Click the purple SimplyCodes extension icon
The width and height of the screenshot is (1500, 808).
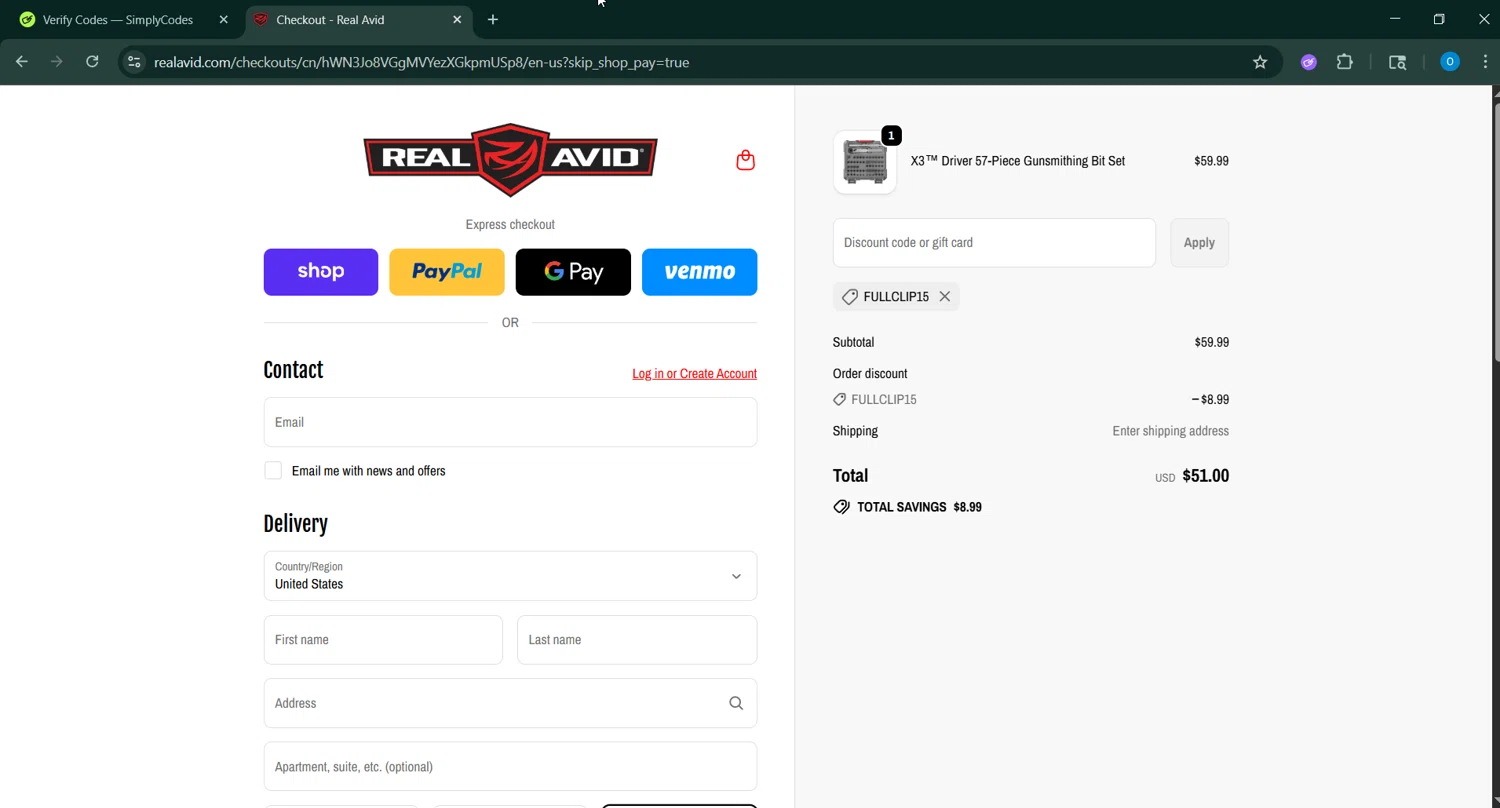coord(1308,62)
